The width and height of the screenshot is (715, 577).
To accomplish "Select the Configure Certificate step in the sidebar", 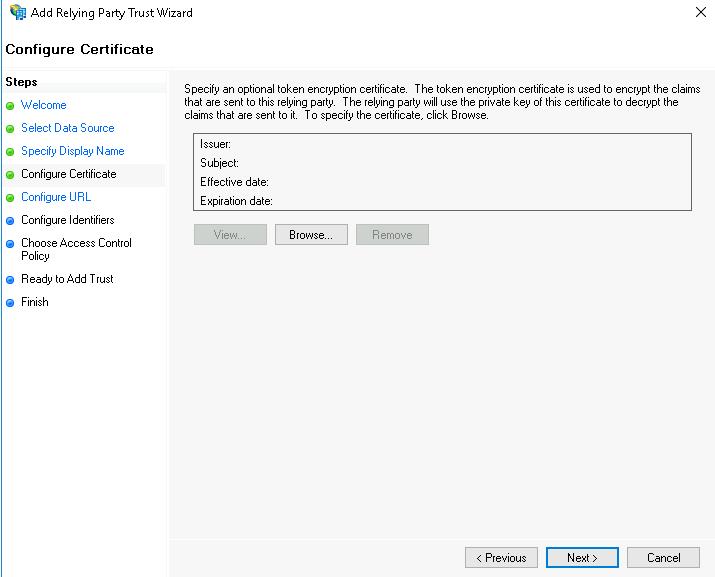I will tap(68, 174).
